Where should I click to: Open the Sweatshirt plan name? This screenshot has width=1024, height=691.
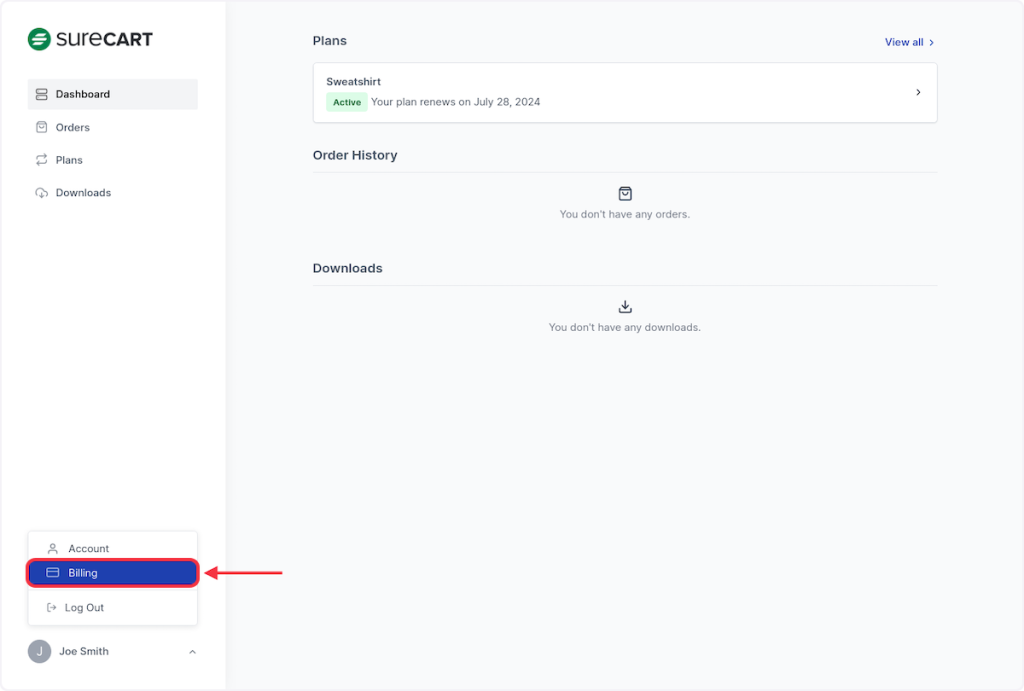click(x=353, y=82)
